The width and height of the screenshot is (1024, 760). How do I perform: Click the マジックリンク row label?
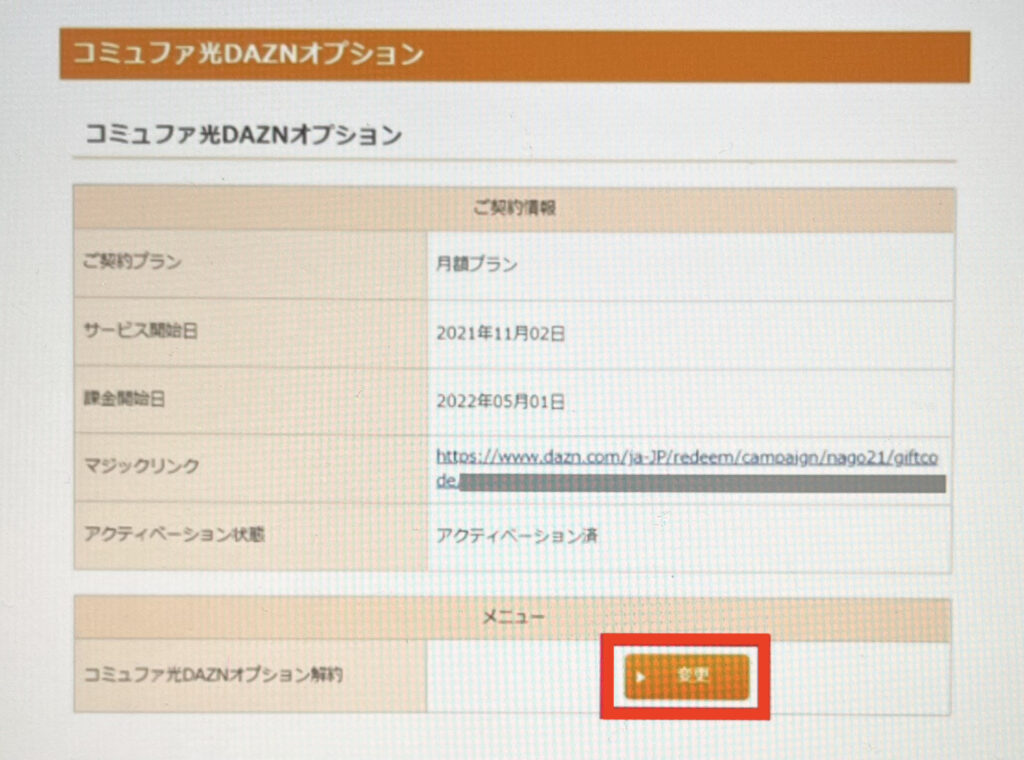pyautogui.click(x=141, y=466)
